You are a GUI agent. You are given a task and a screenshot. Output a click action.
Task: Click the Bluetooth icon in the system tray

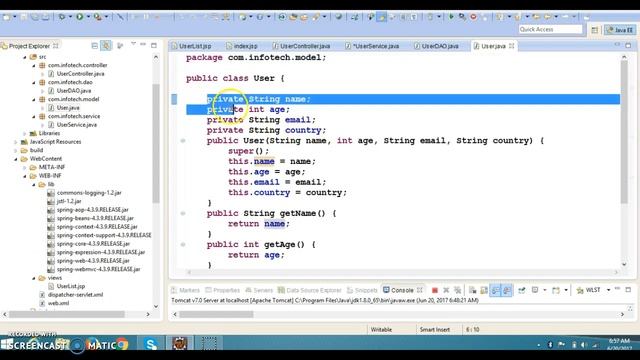tap(550, 345)
